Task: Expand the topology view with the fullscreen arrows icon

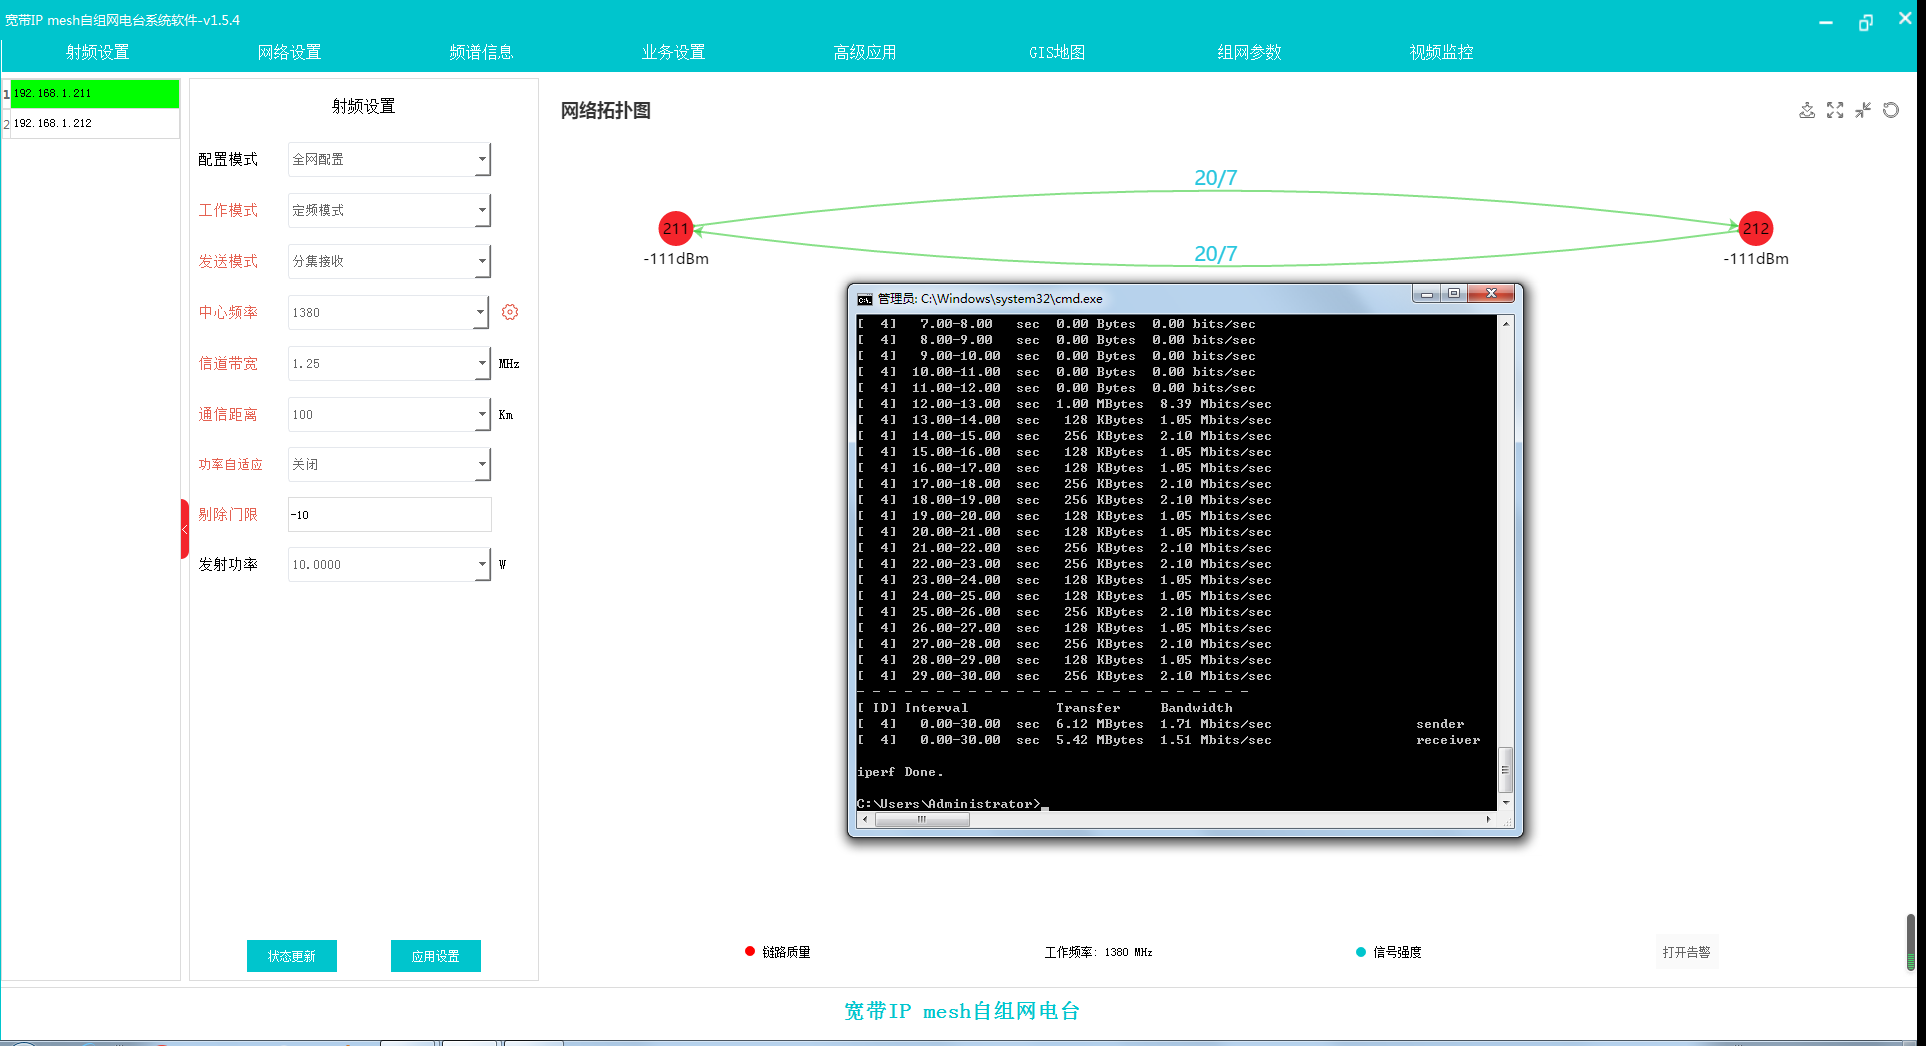Action: click(x=1835, y=110)
